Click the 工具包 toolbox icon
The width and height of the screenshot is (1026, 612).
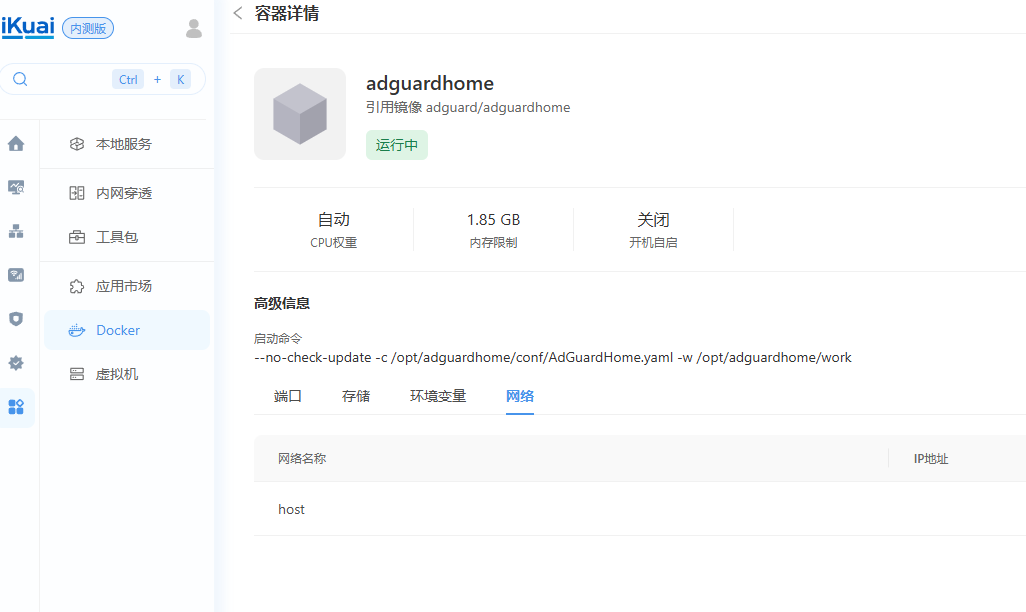click(77, 237)
